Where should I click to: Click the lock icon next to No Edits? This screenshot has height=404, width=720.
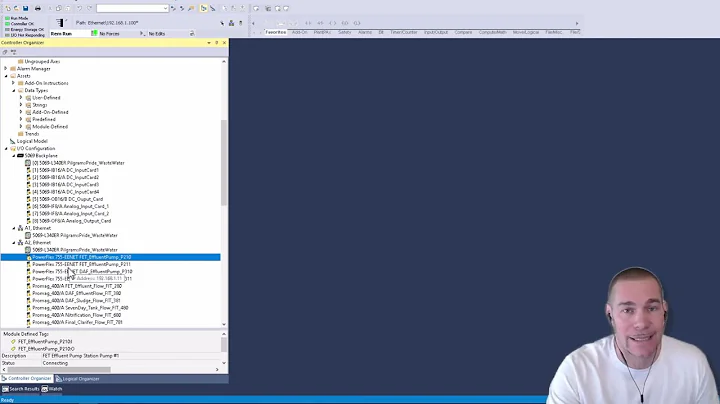point(192,34)
